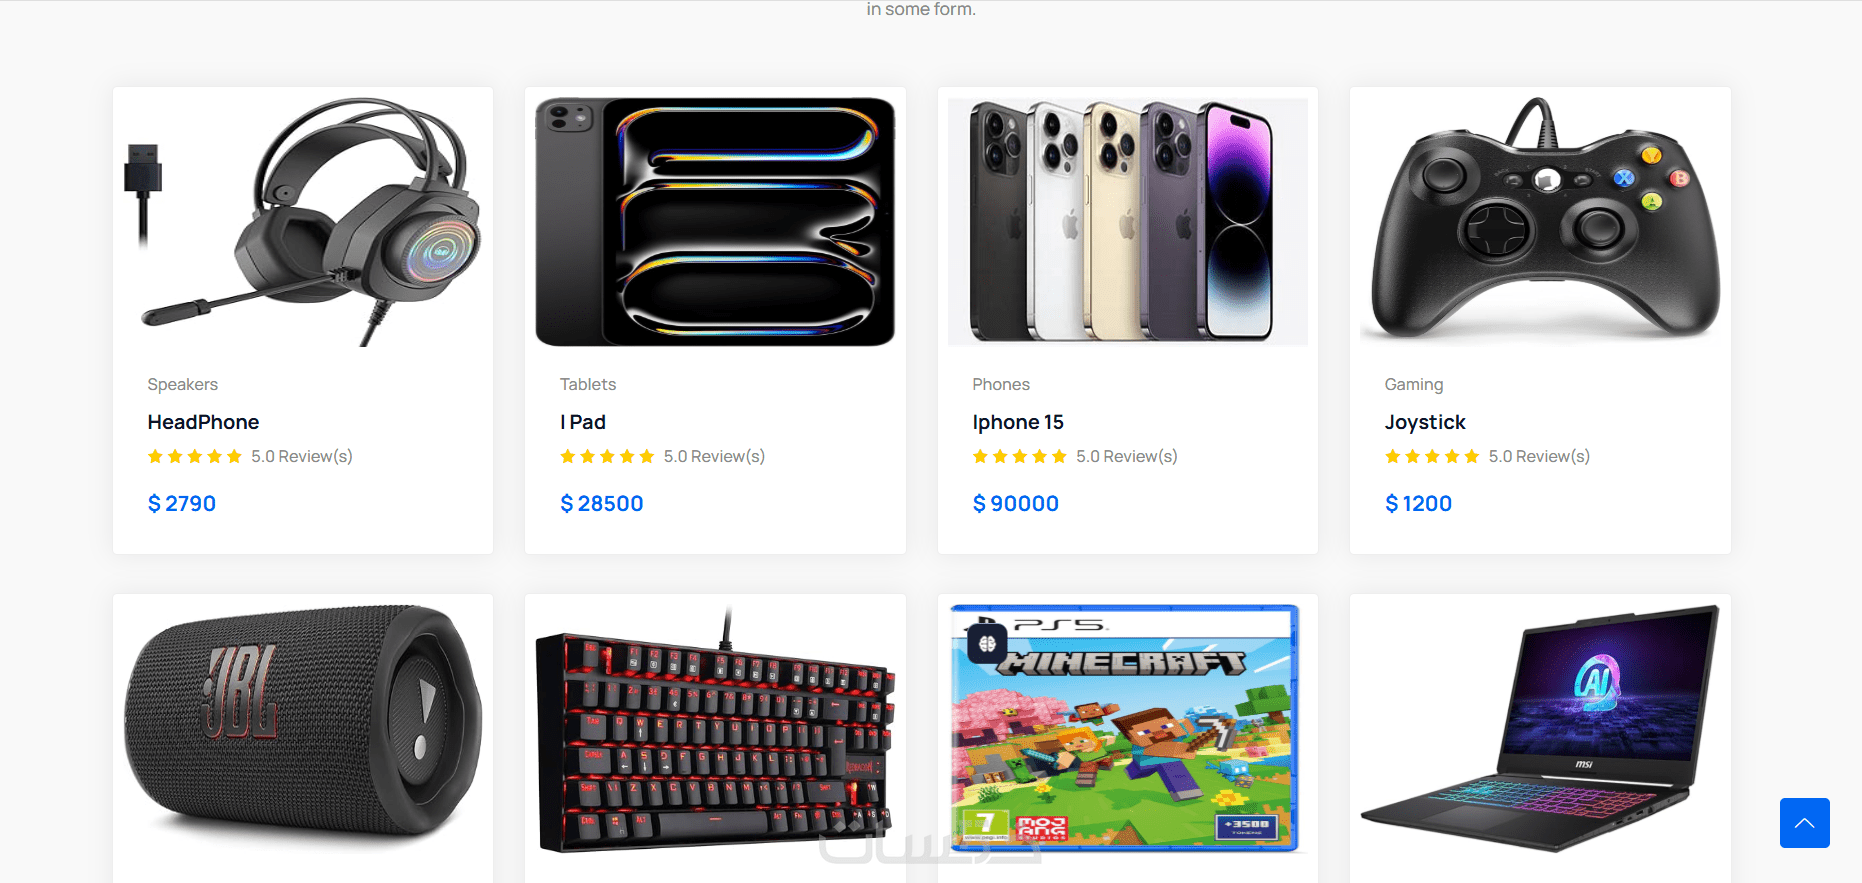Click the Phones category label
Screen dimensions: 1862x883
[x=1001, y=384]
